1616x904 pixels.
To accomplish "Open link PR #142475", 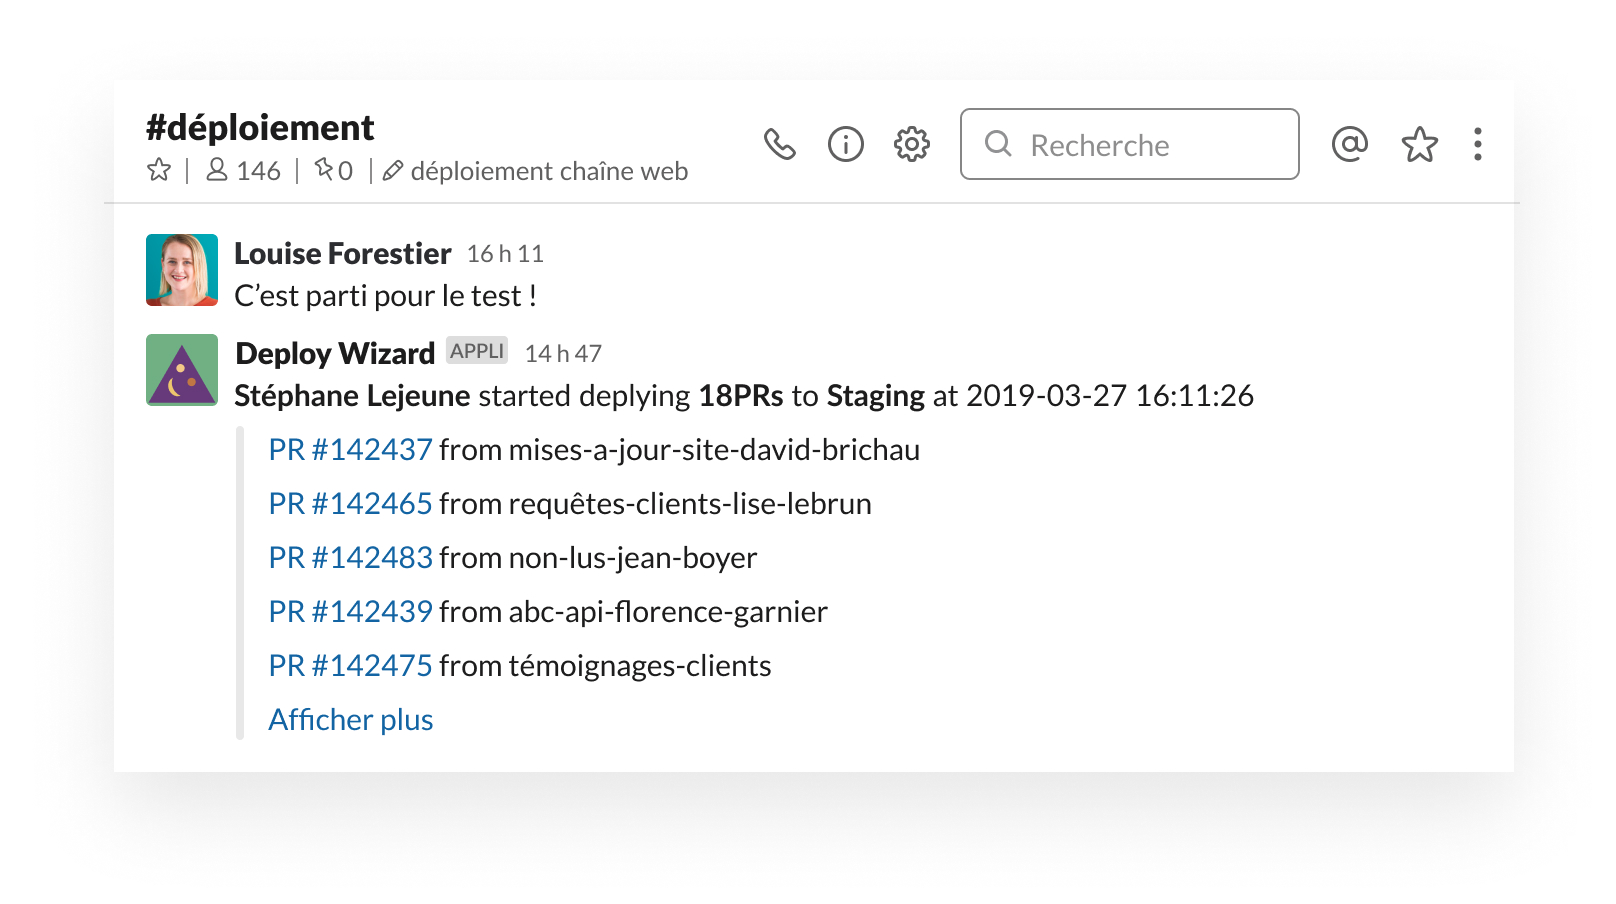I will [x=350, y=666].
